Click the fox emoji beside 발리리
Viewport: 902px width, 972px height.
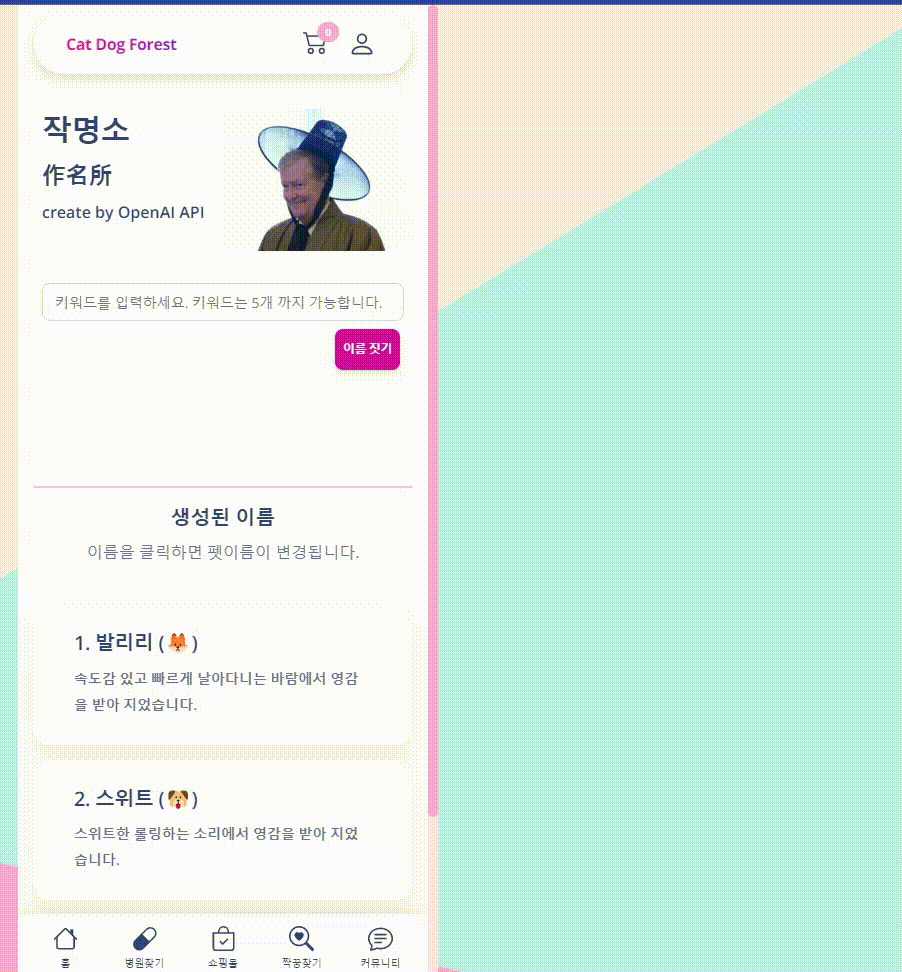(178, 643)
